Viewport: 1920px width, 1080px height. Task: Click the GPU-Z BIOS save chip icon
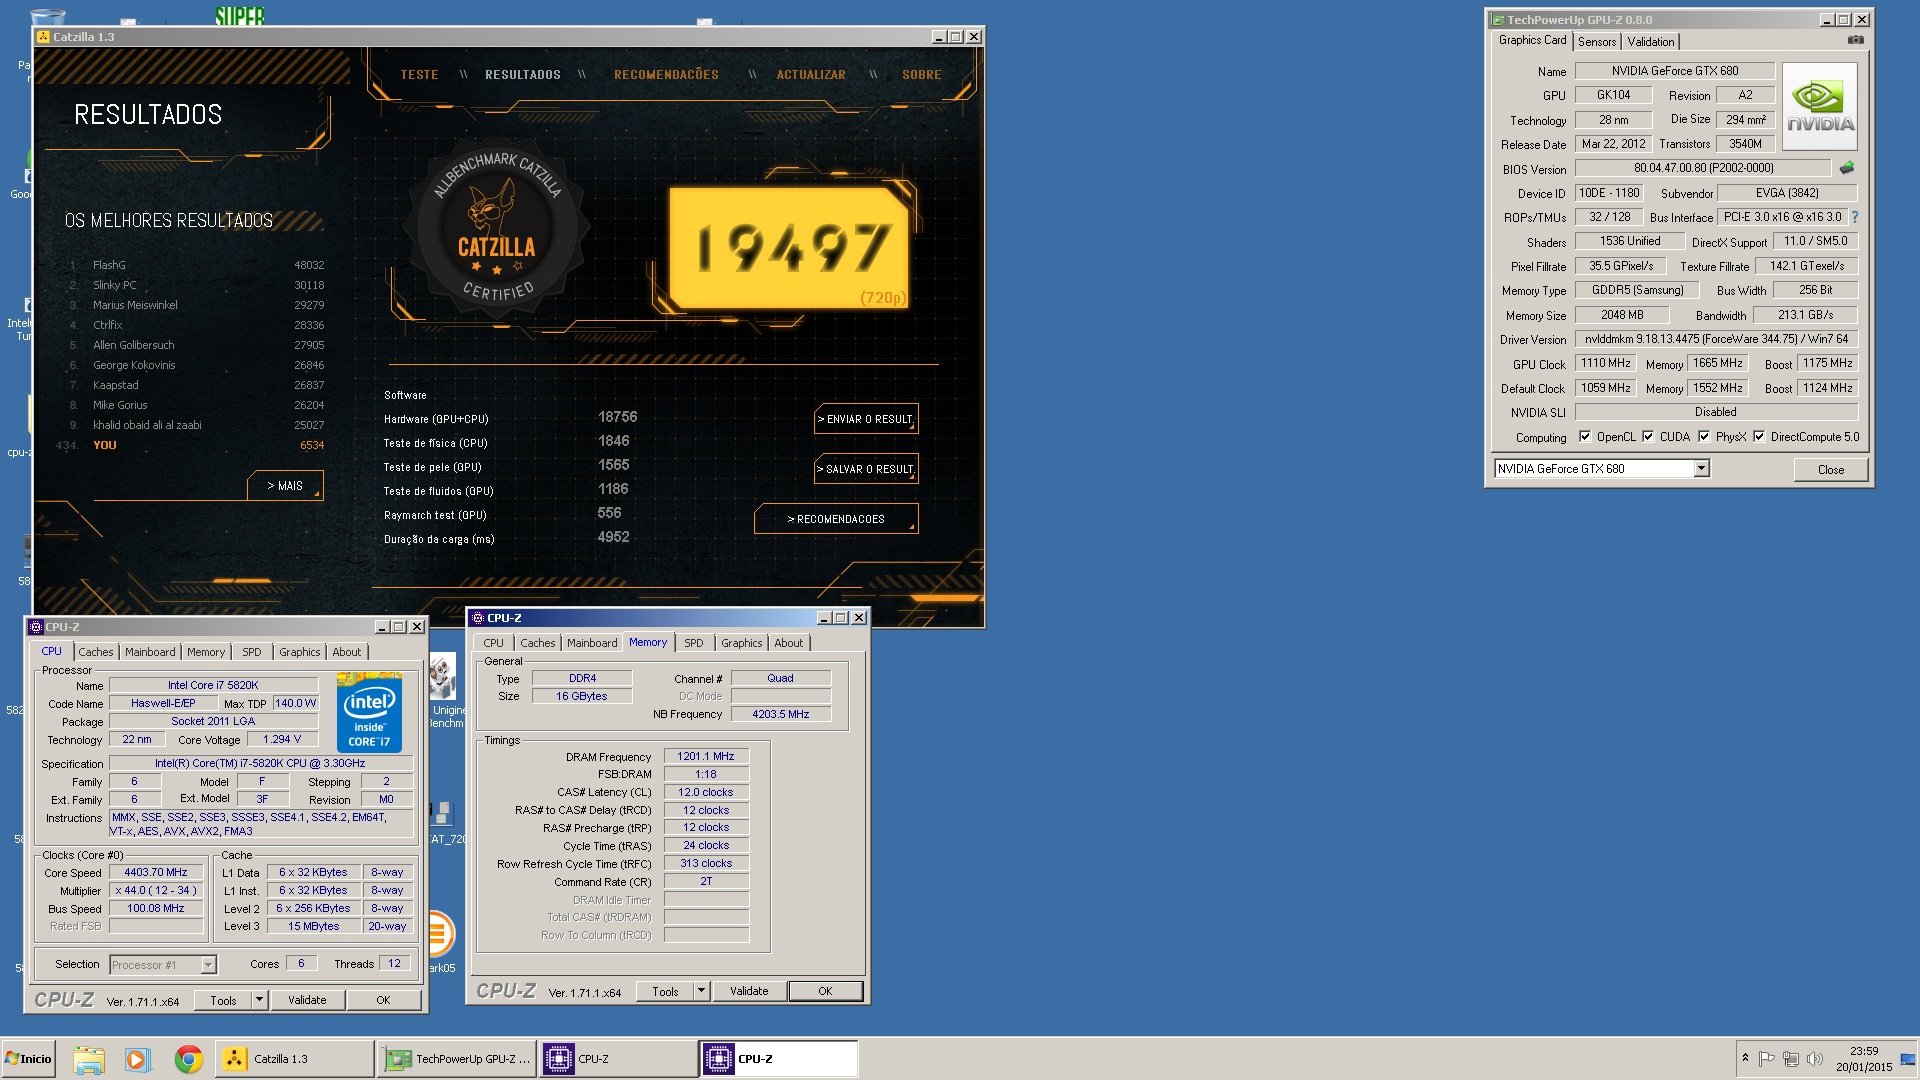click(x=1847, y=168)
